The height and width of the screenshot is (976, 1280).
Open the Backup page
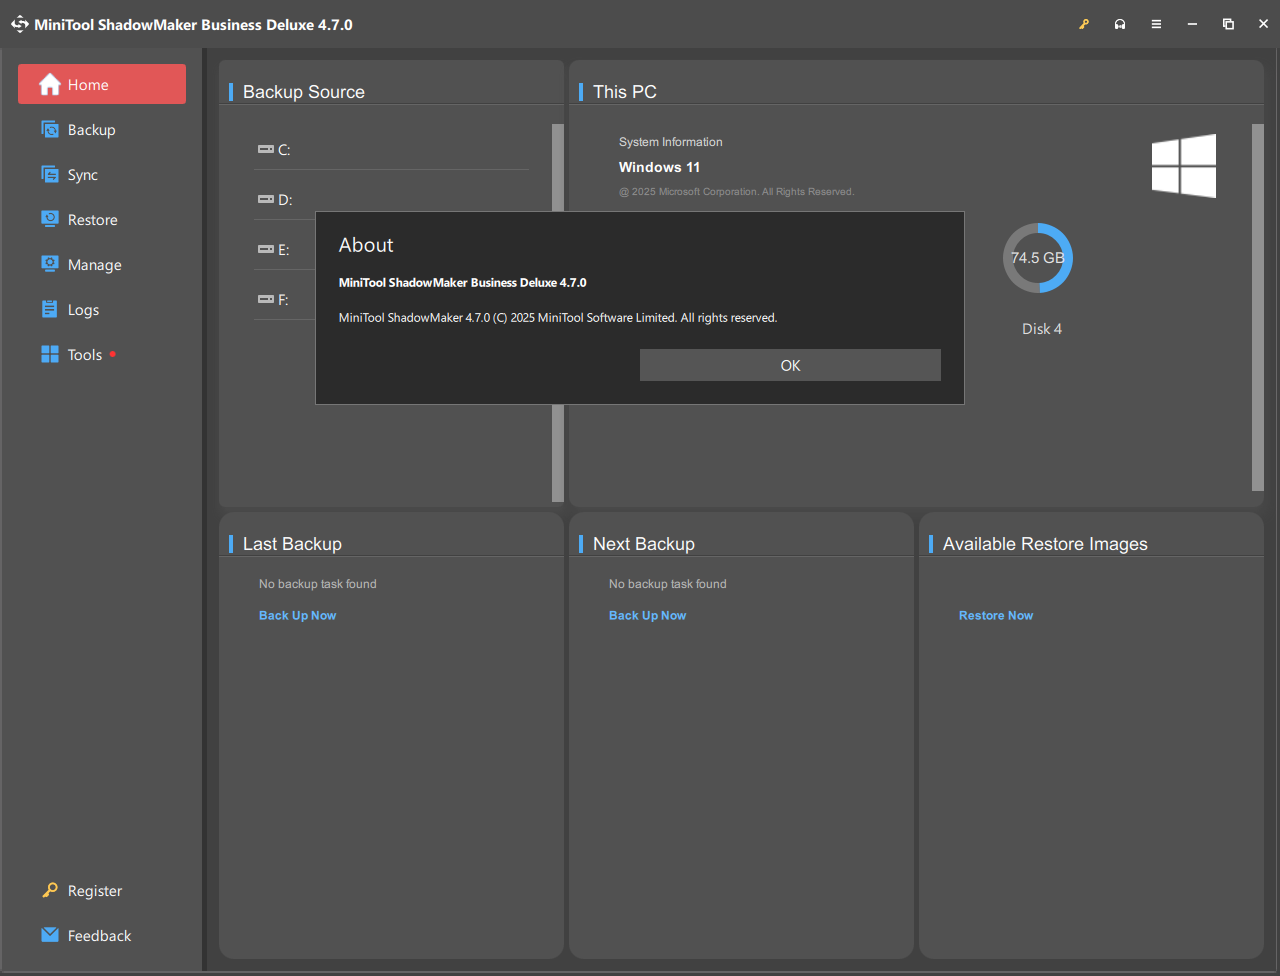tap(102, 130)
